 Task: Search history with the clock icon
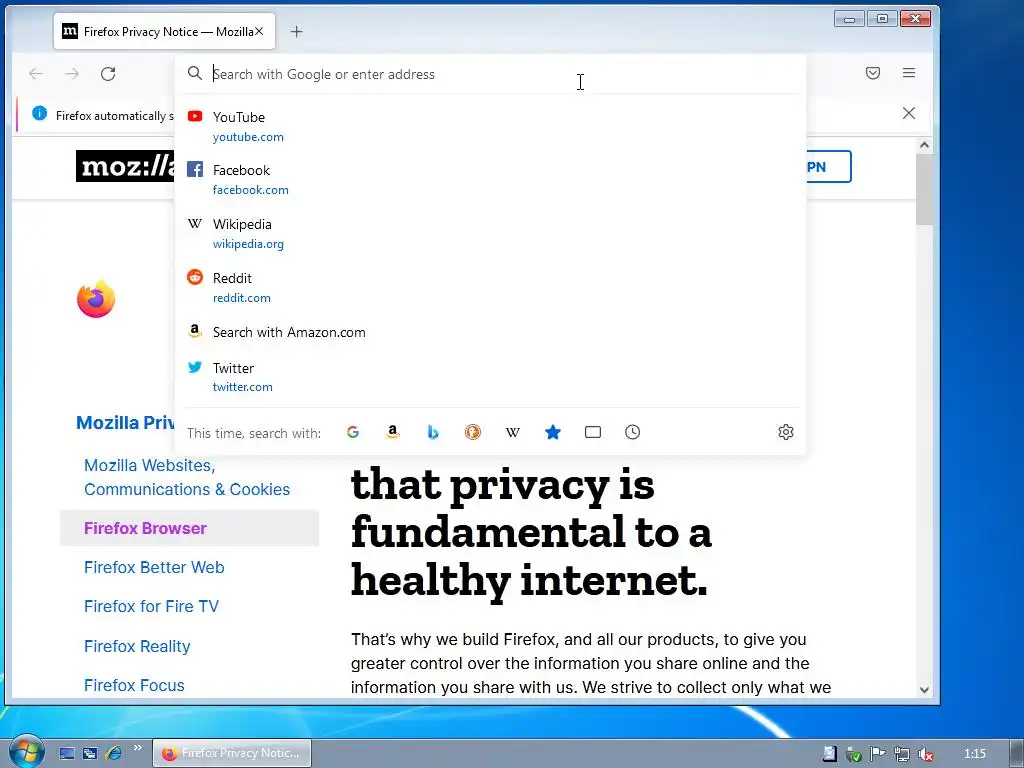click(x=632, y=432)
